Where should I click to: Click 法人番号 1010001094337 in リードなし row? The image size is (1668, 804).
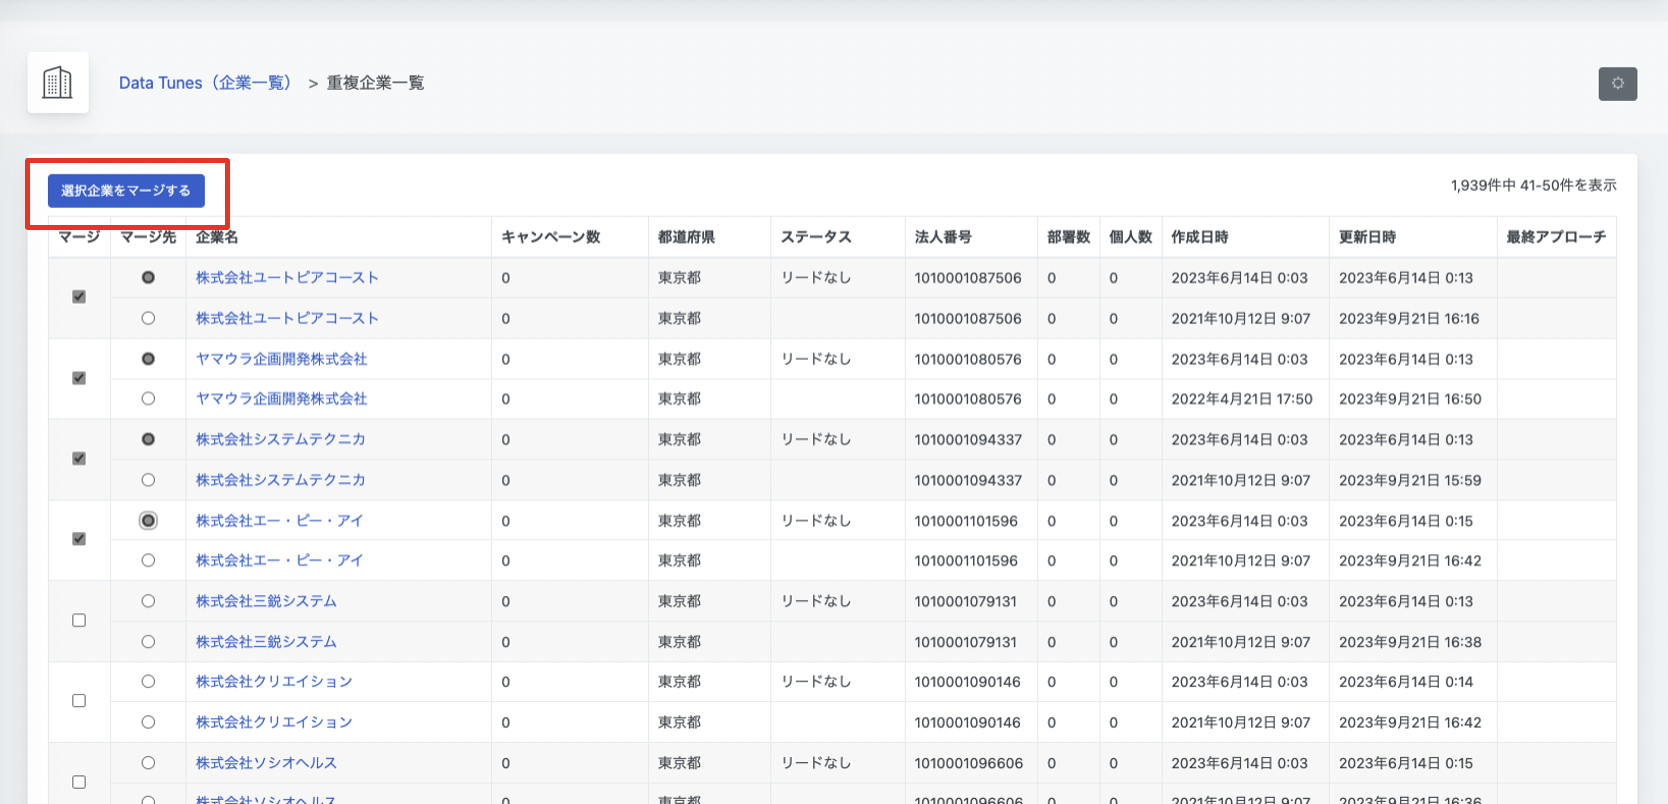pos(968,440)
